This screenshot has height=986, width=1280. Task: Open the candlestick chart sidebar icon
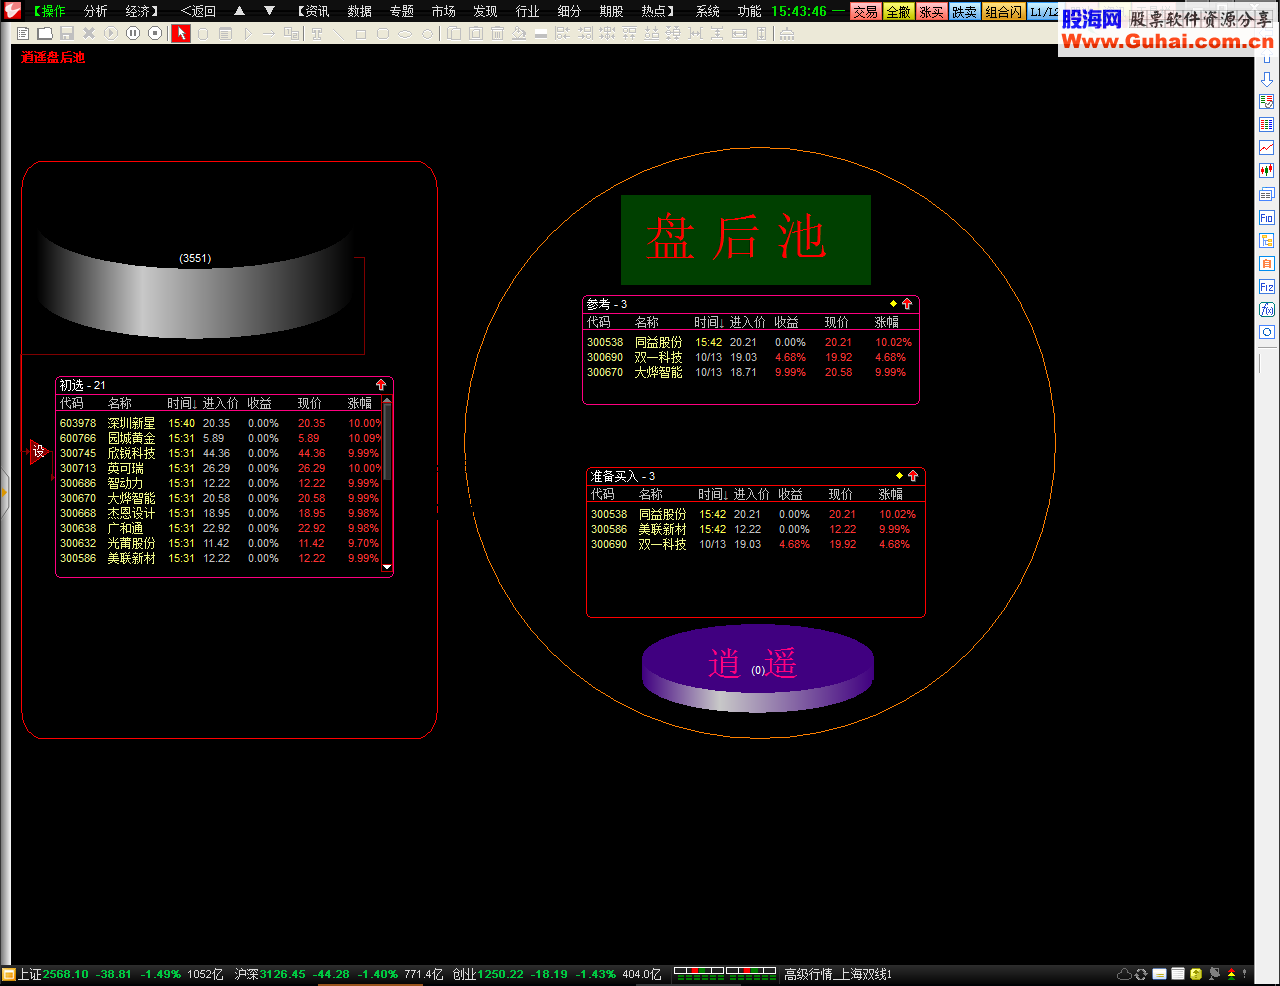pos(1267,171)
